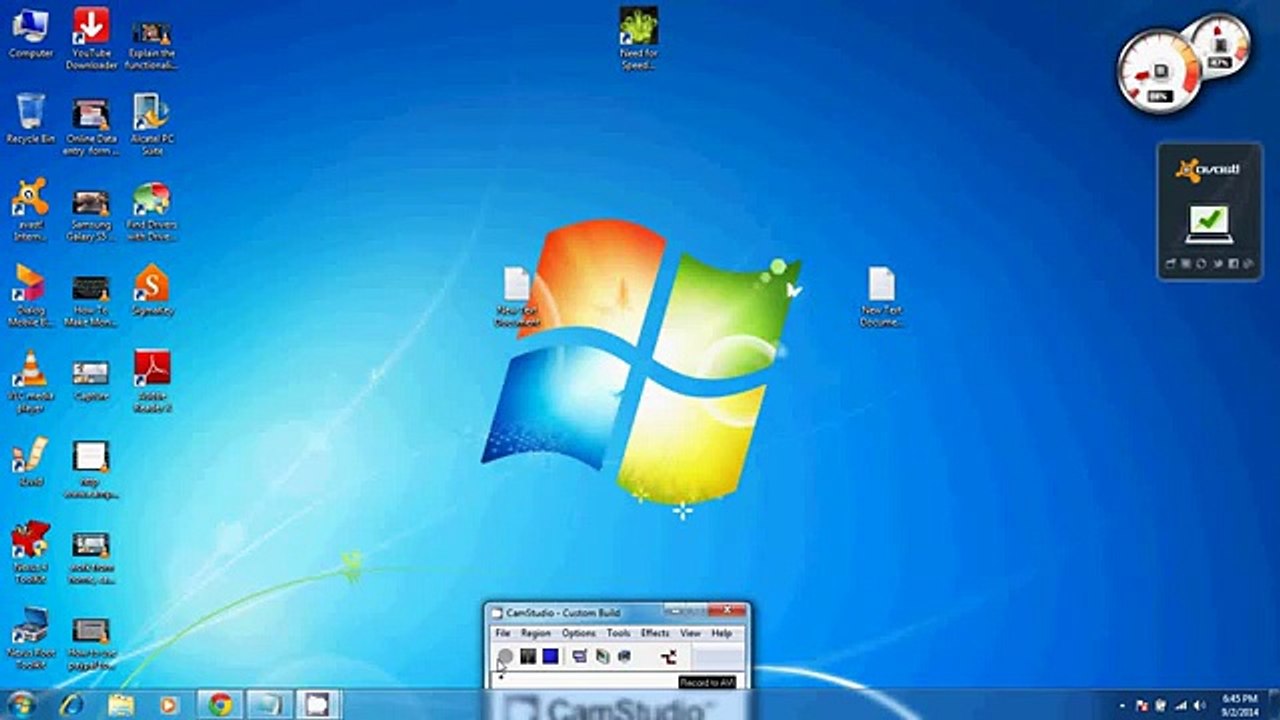
Task: Open the Help menu in CamStudio
Action: coord(722,633)
